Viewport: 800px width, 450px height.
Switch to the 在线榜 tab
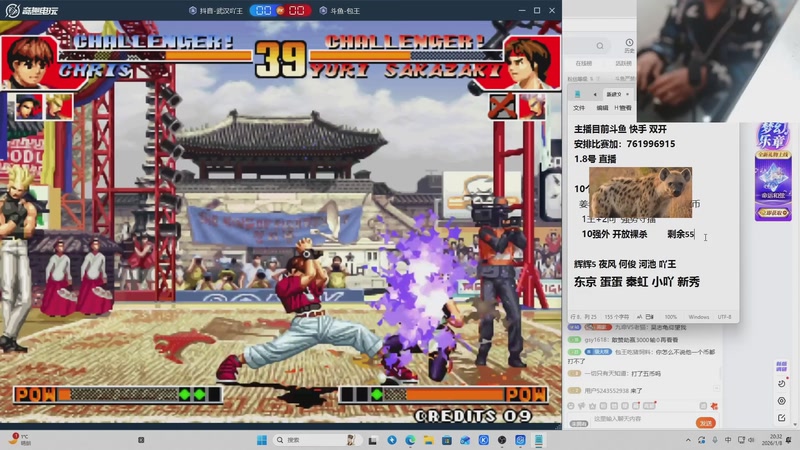coord(584,63)
